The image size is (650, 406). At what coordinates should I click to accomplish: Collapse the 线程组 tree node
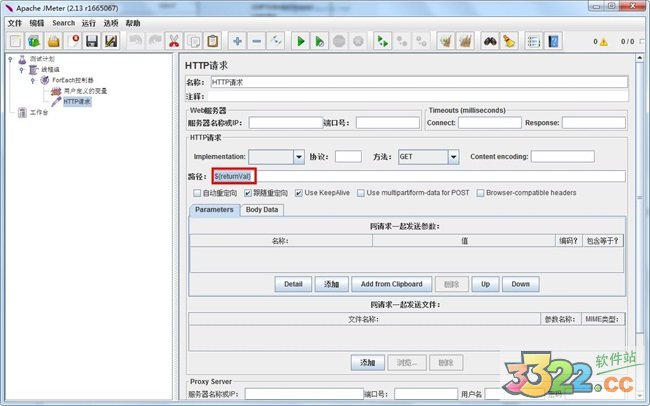pos(22,70)
